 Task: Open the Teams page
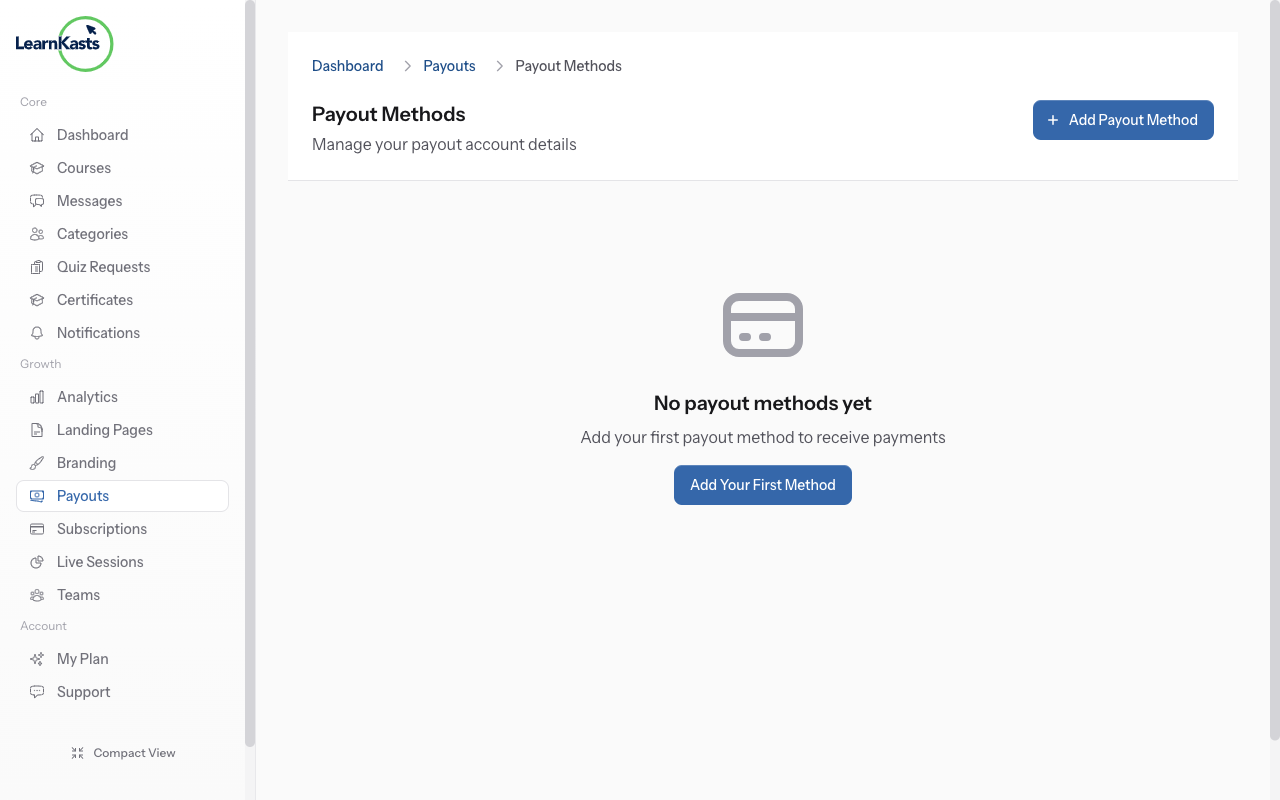78,594
